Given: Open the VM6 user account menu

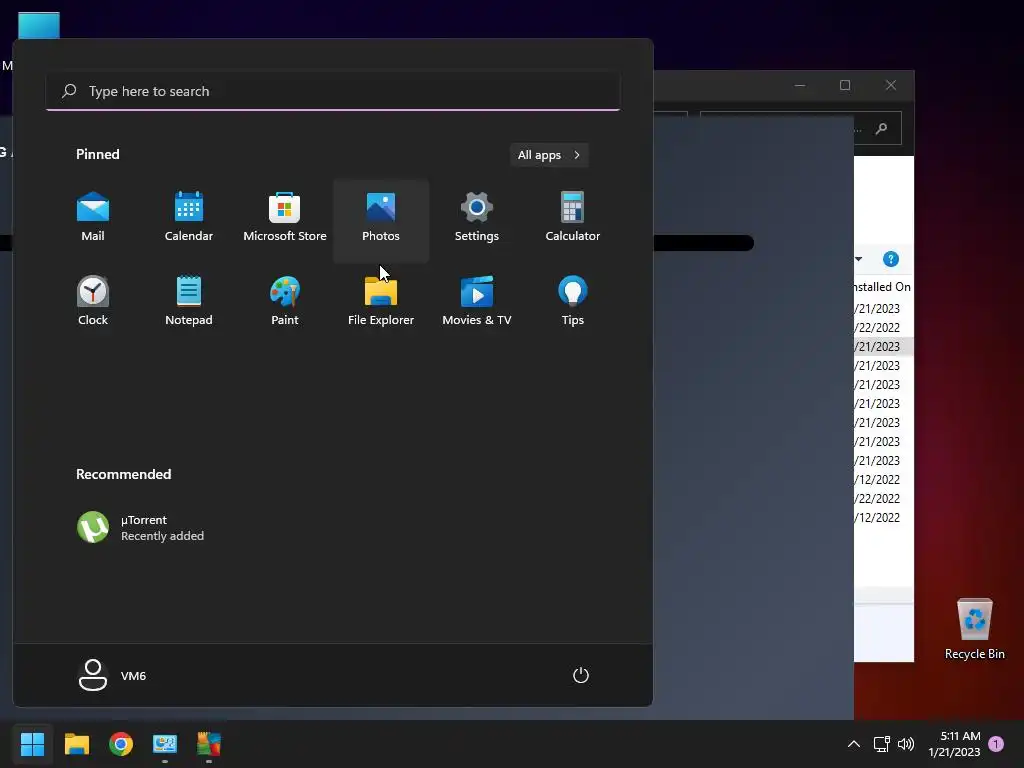Looking at the screenshot, I should (112, 675).
